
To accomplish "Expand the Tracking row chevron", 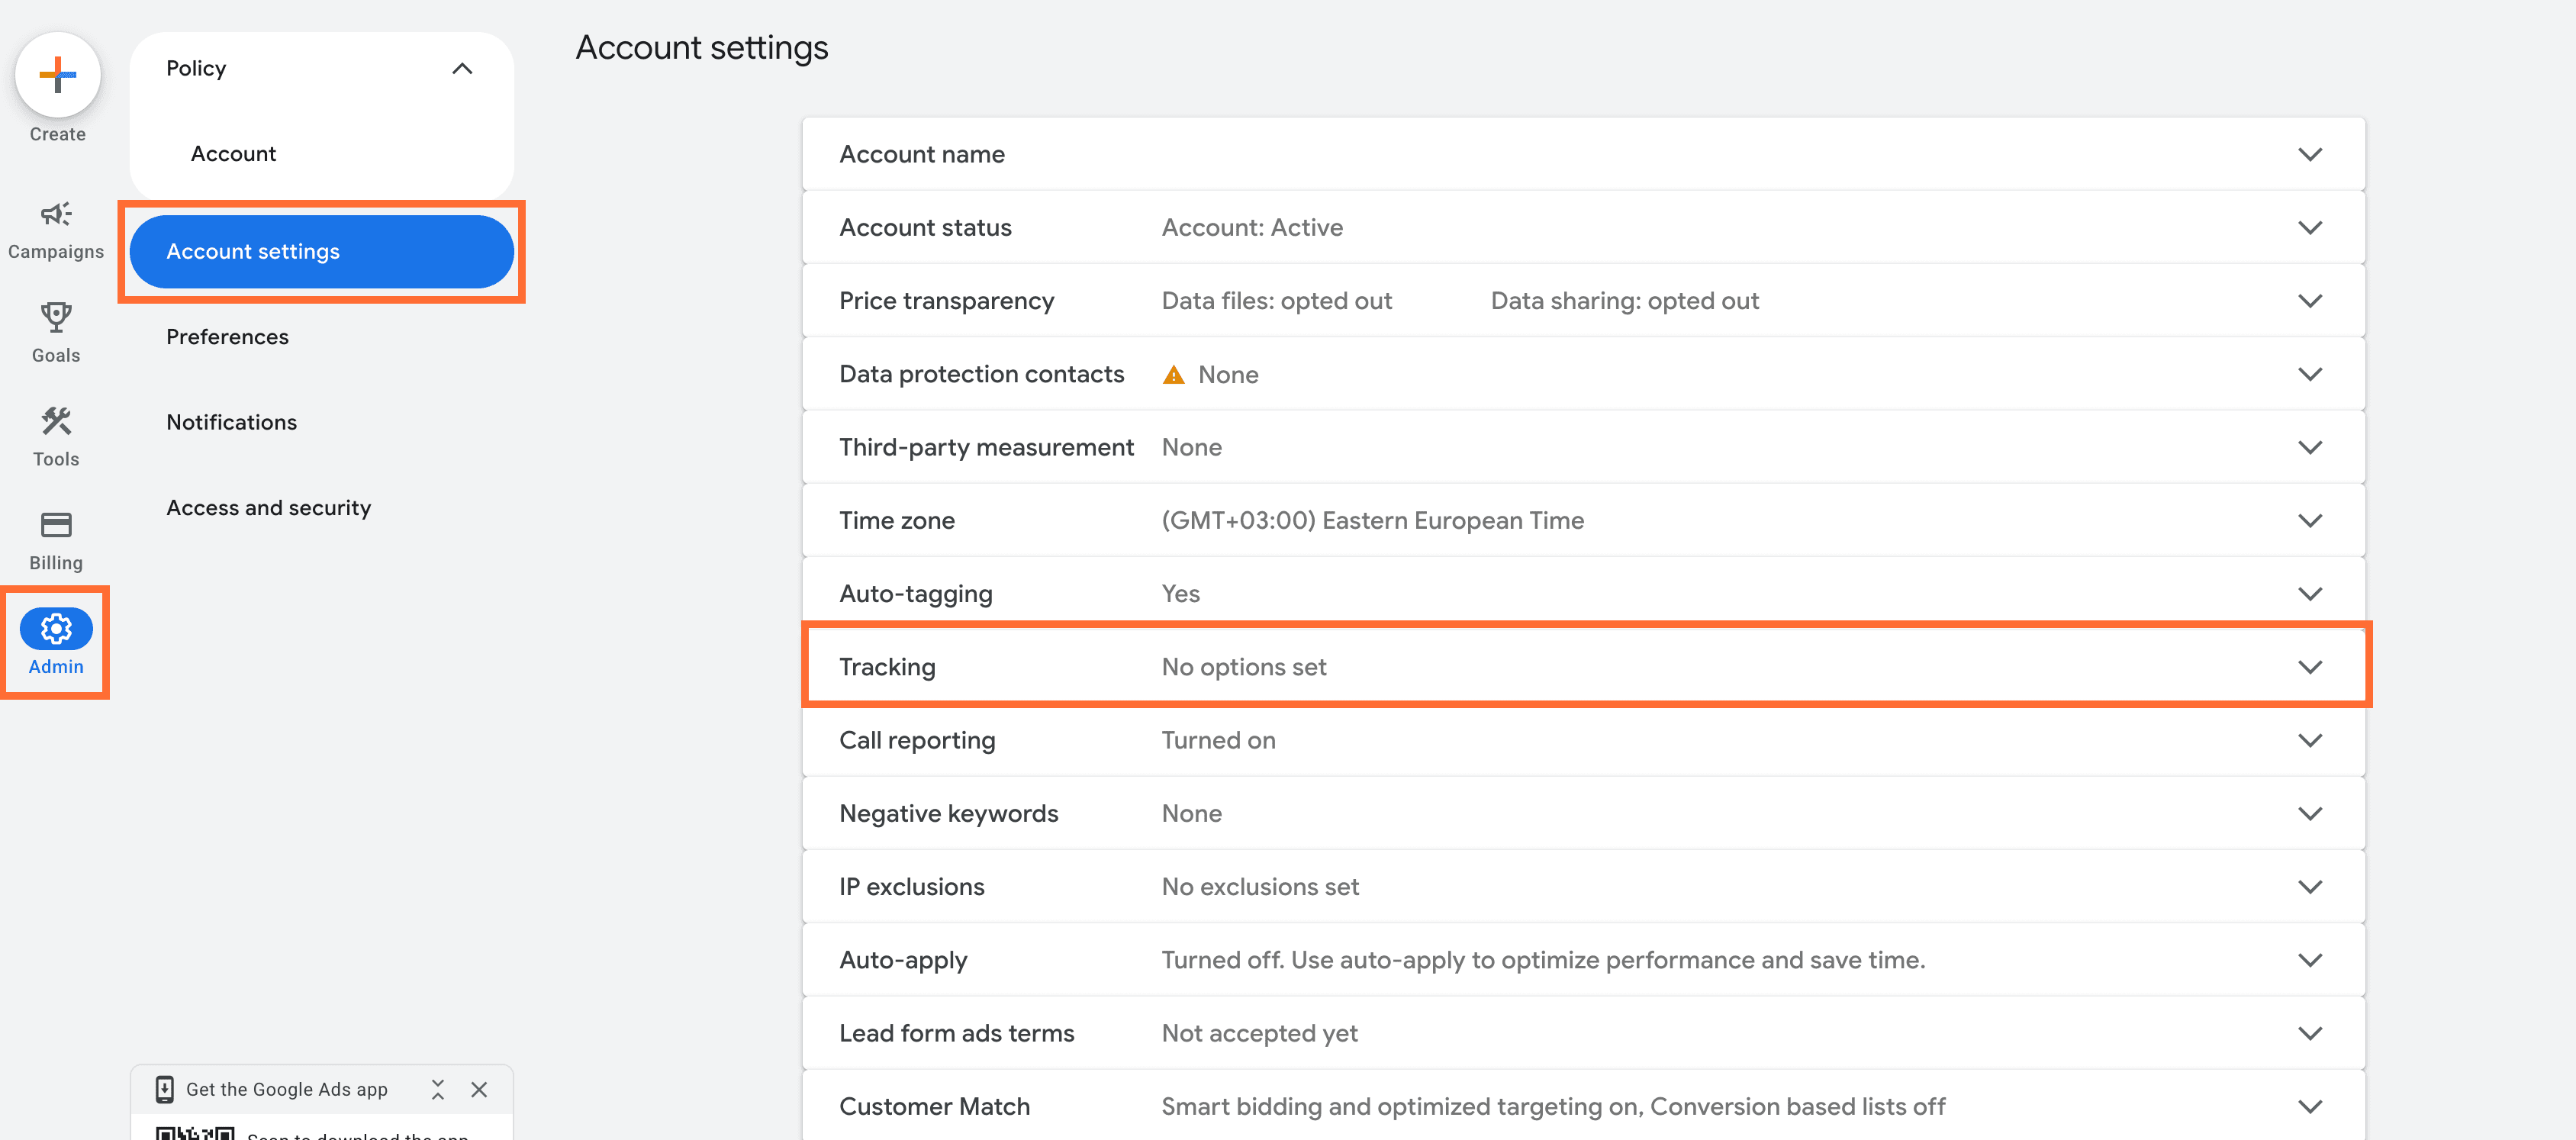I will (2309, 667).
